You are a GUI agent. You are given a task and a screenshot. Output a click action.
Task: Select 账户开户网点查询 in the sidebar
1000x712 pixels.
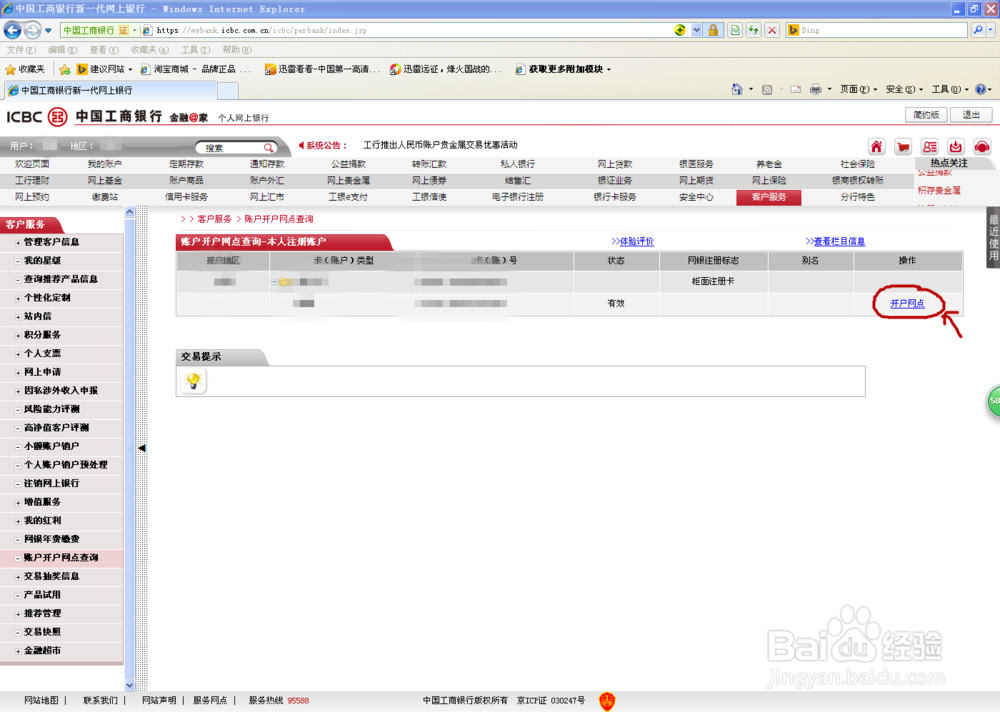coord(62,558)
